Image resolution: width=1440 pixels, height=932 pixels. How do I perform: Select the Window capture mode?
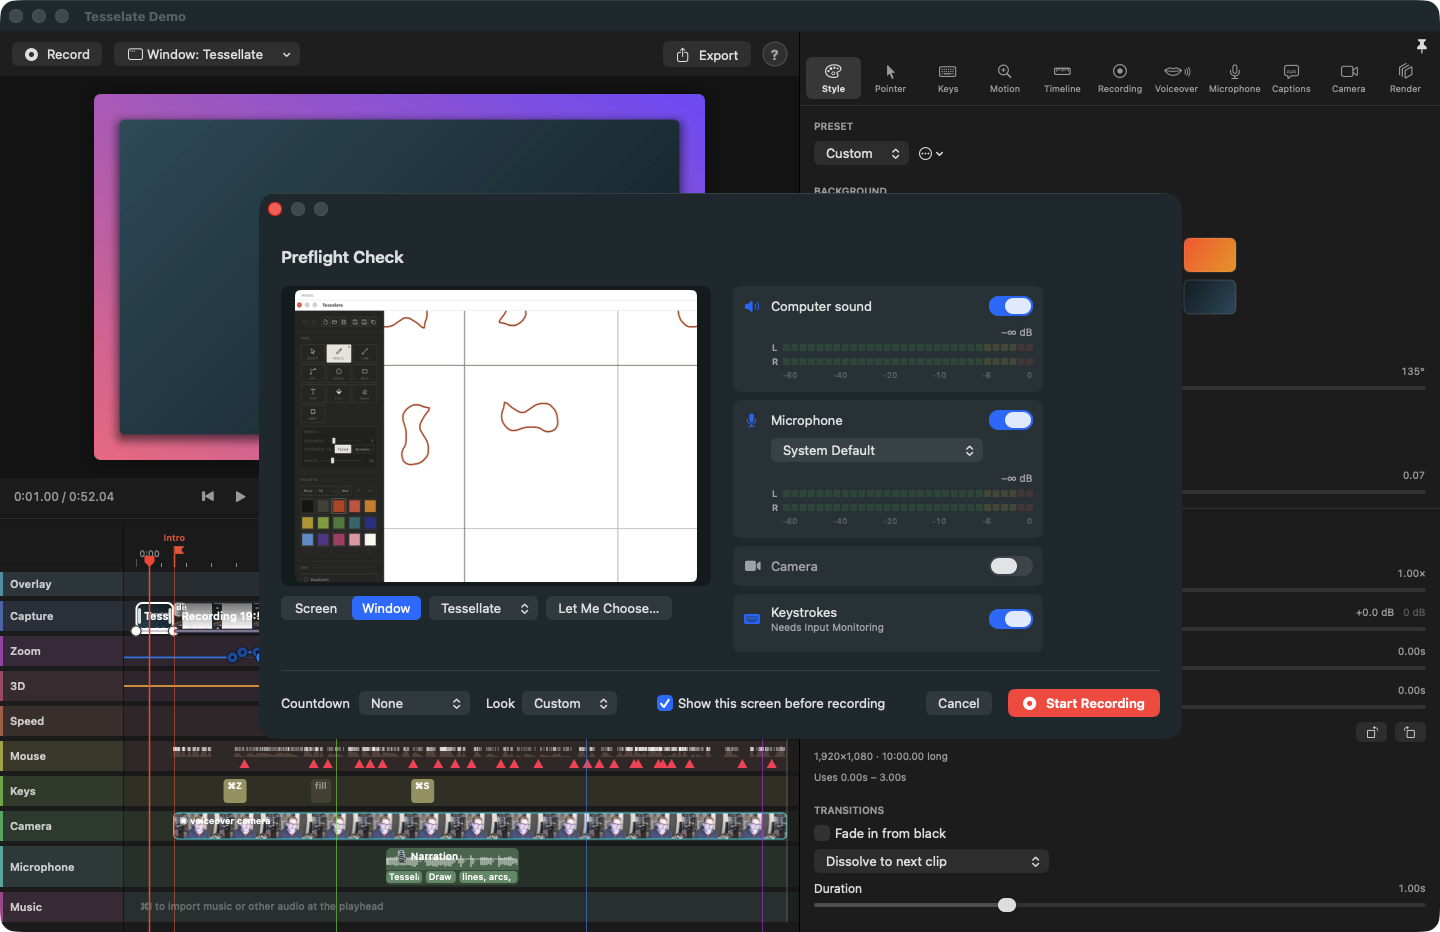click(x=386, y=608)
